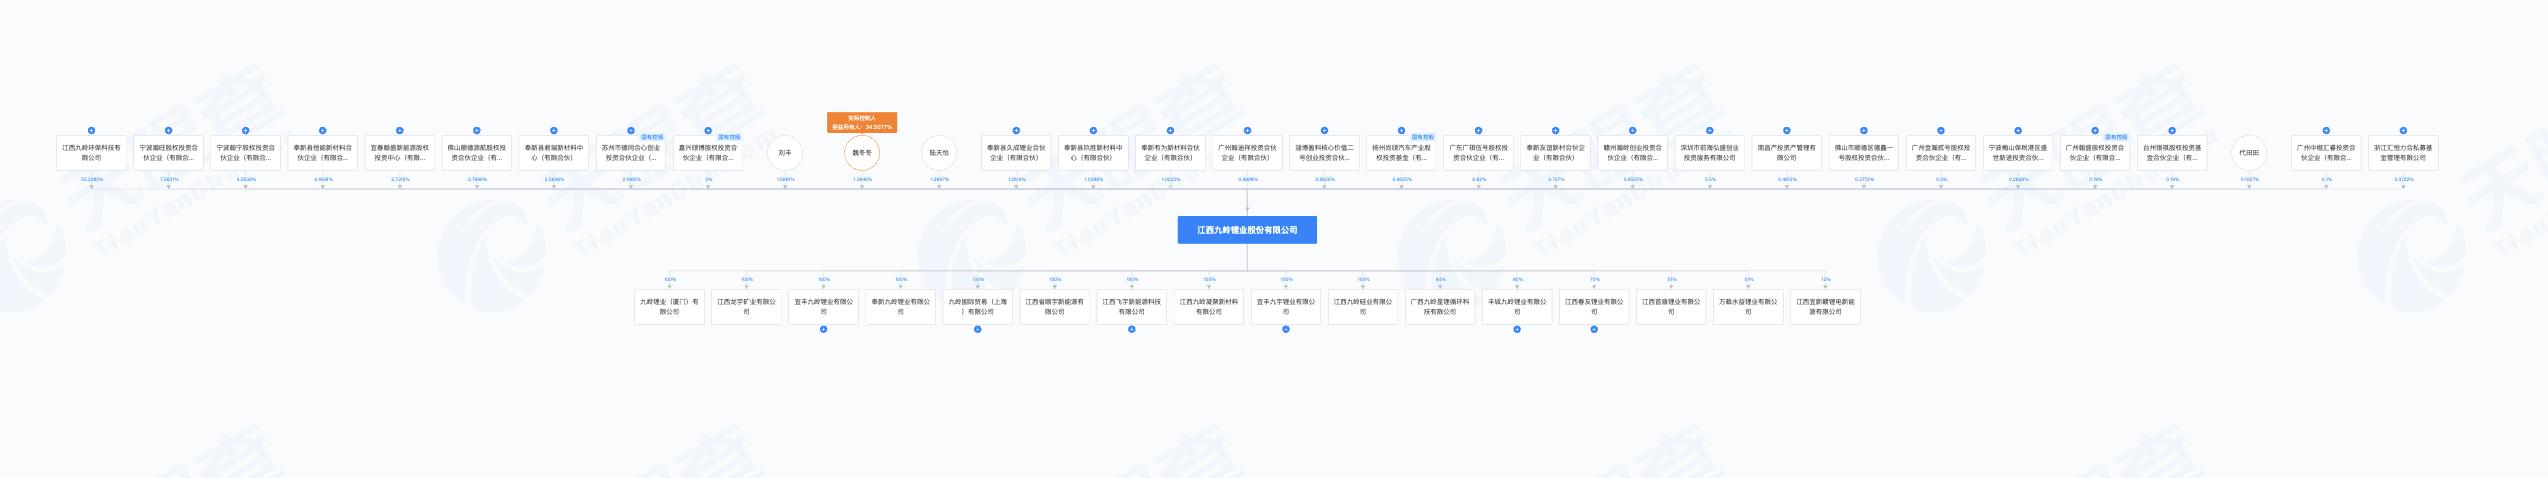Expand plus icon above 奉新有为新材料 node
This screenshot has width=2548, height=478.
(x=1170, y=130)
